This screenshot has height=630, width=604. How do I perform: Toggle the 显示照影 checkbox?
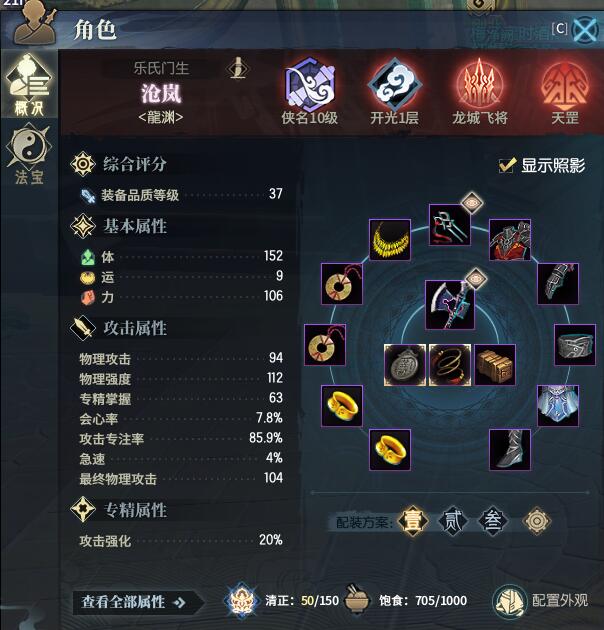[x=506, y=165]
